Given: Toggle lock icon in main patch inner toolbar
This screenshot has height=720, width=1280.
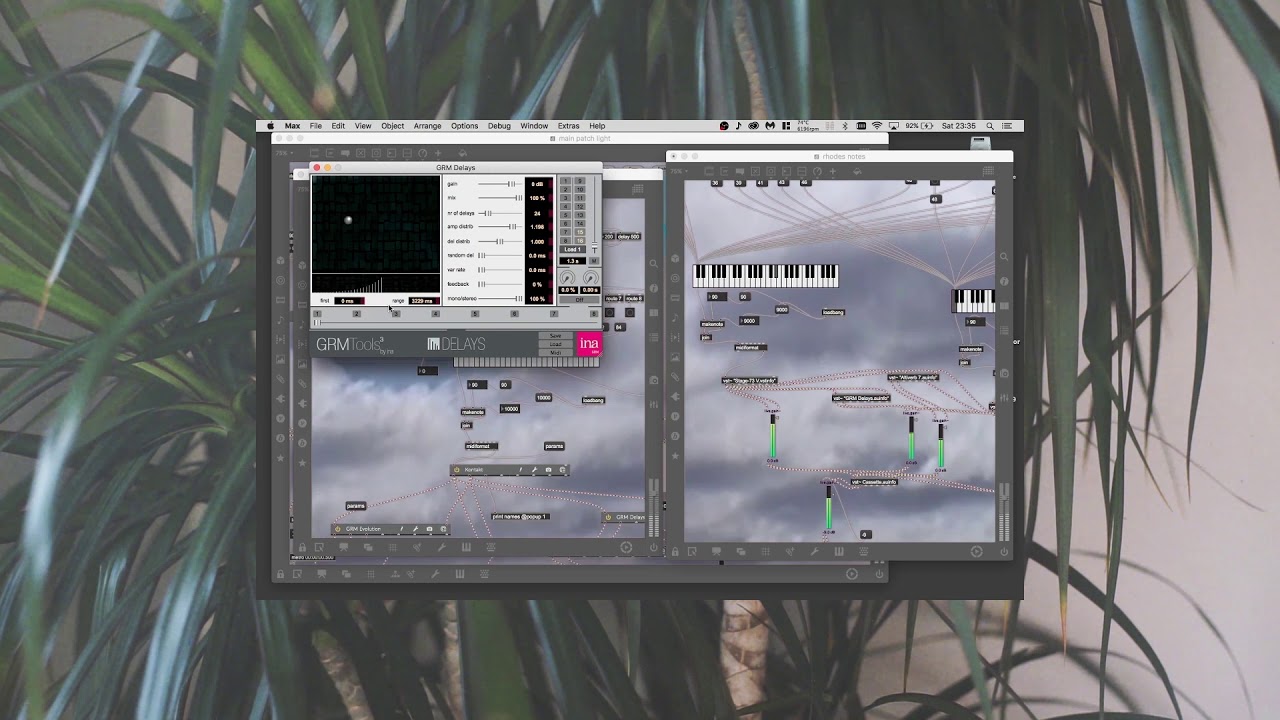Looking at the screenshot, I should [x=302, y=548].
